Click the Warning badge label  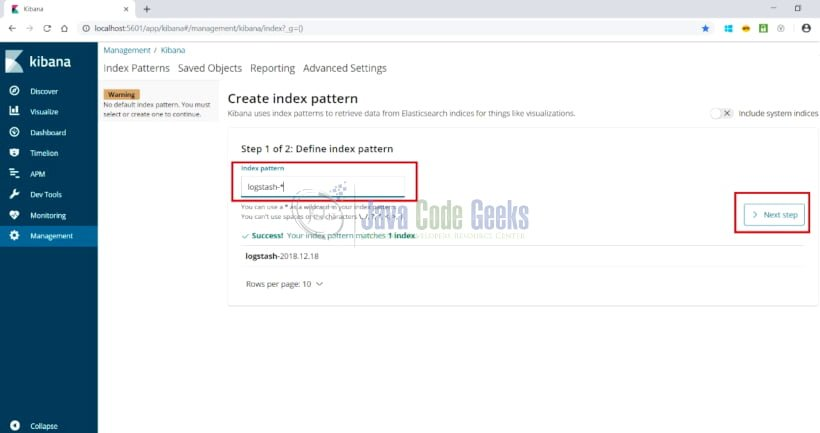pos(121,95)
